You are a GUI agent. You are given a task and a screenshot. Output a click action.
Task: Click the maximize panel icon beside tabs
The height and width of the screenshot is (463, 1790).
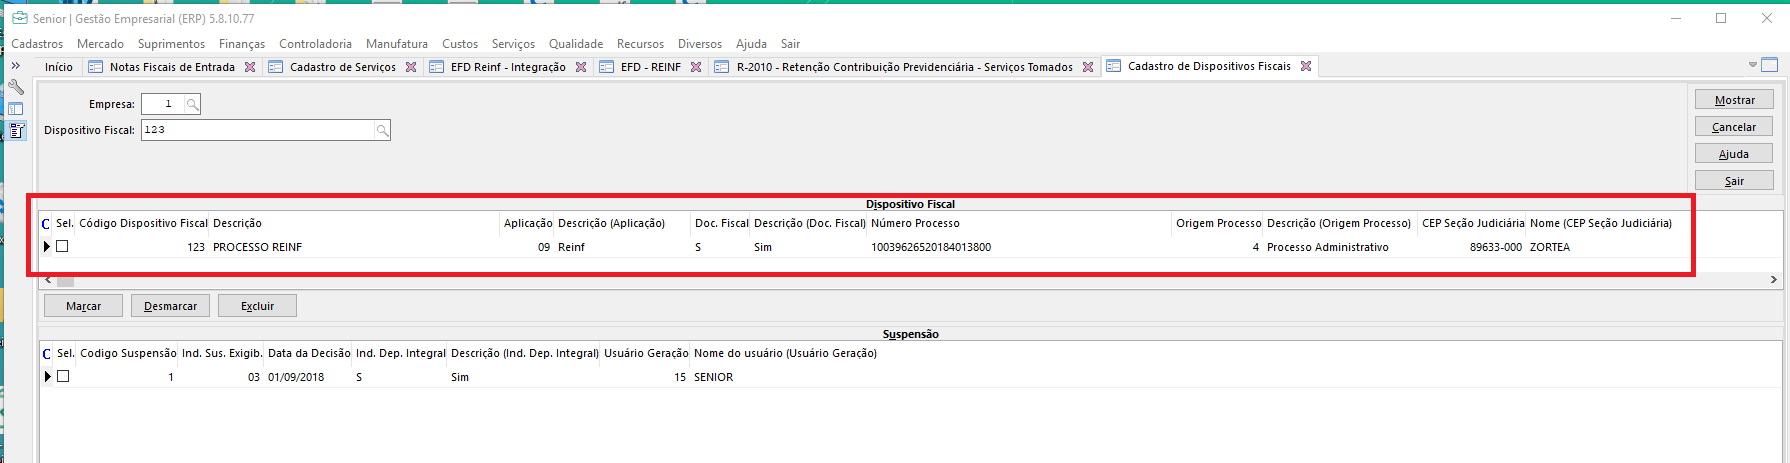click(1770, 65)
